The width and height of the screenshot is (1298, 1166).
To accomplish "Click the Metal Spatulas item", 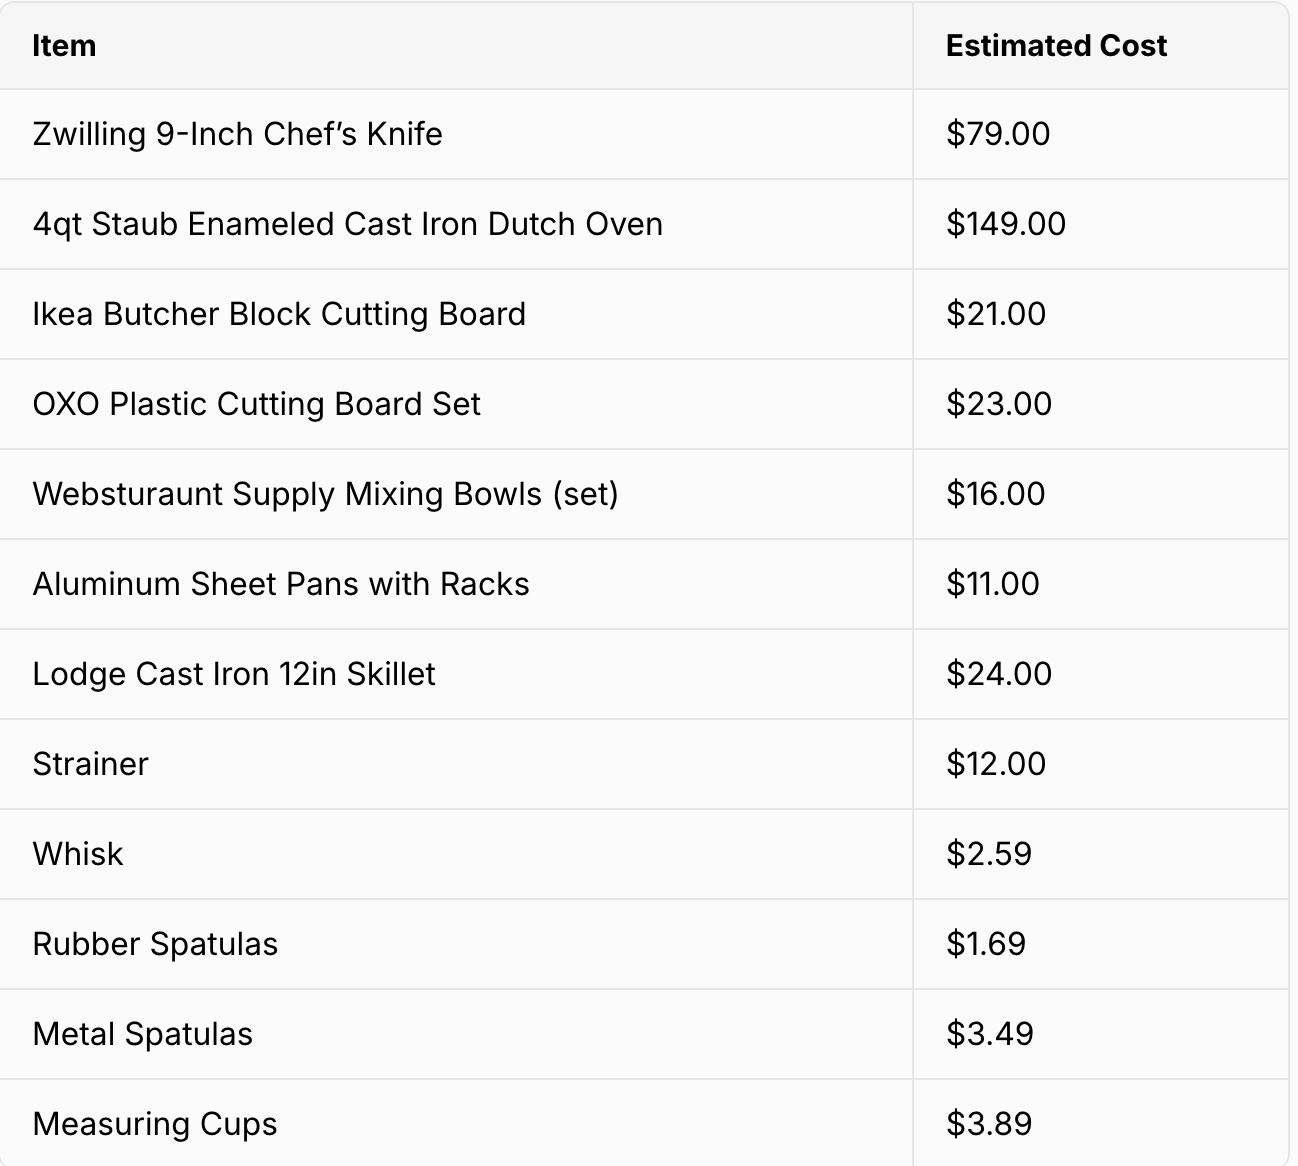I will point(142,1034).
